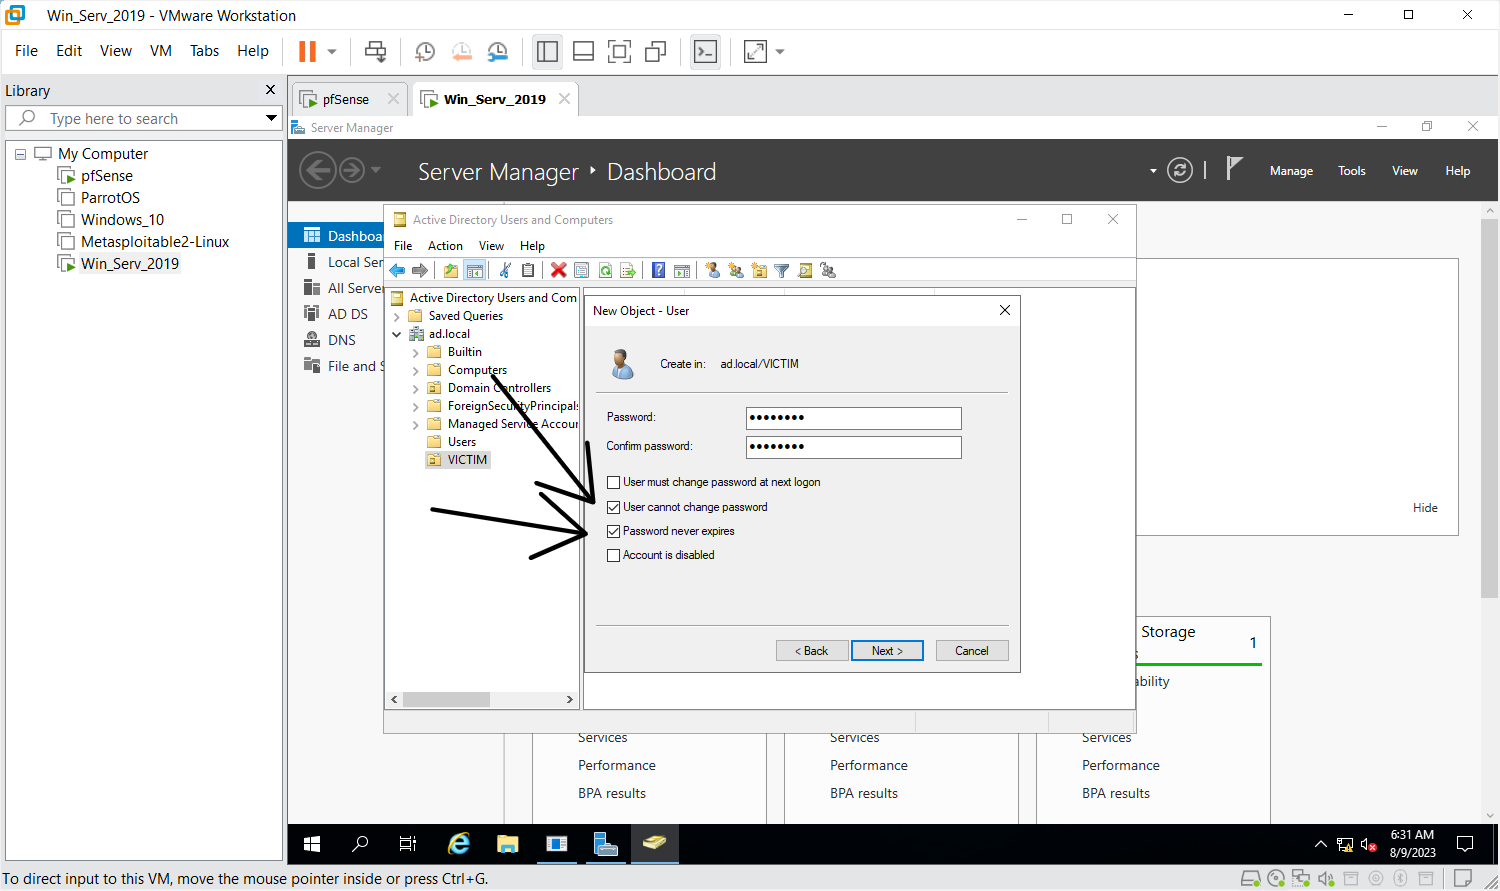Open the properties icon in AD toolbar
This screenshot has height=891, width=1500.
point(581,270)
